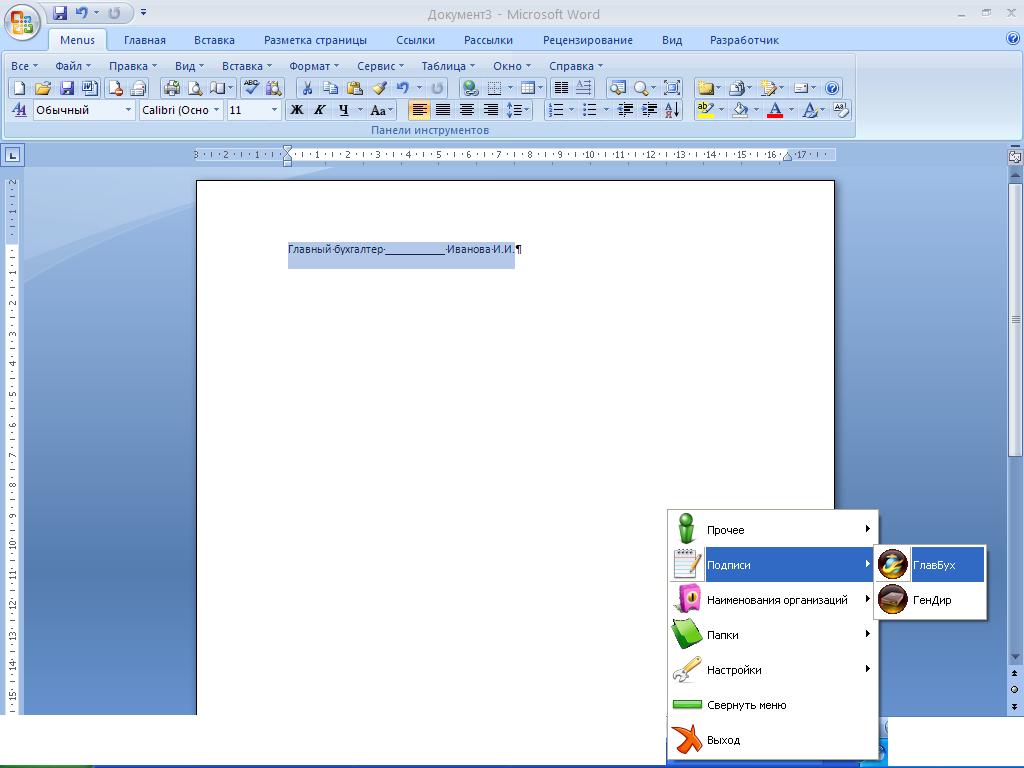Open the font name Calibri dropdown
This screenshot has height=768, width=1024.
(217, 110)
